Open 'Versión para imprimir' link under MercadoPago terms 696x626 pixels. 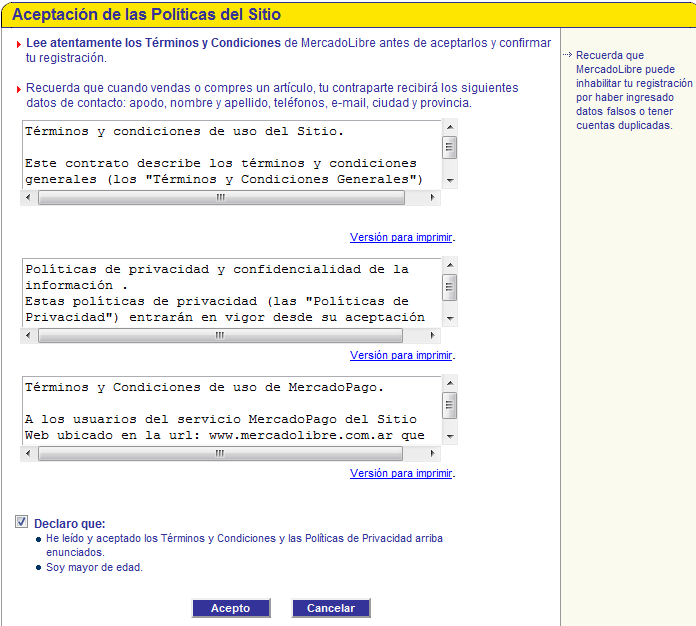(x=401, y=473)
